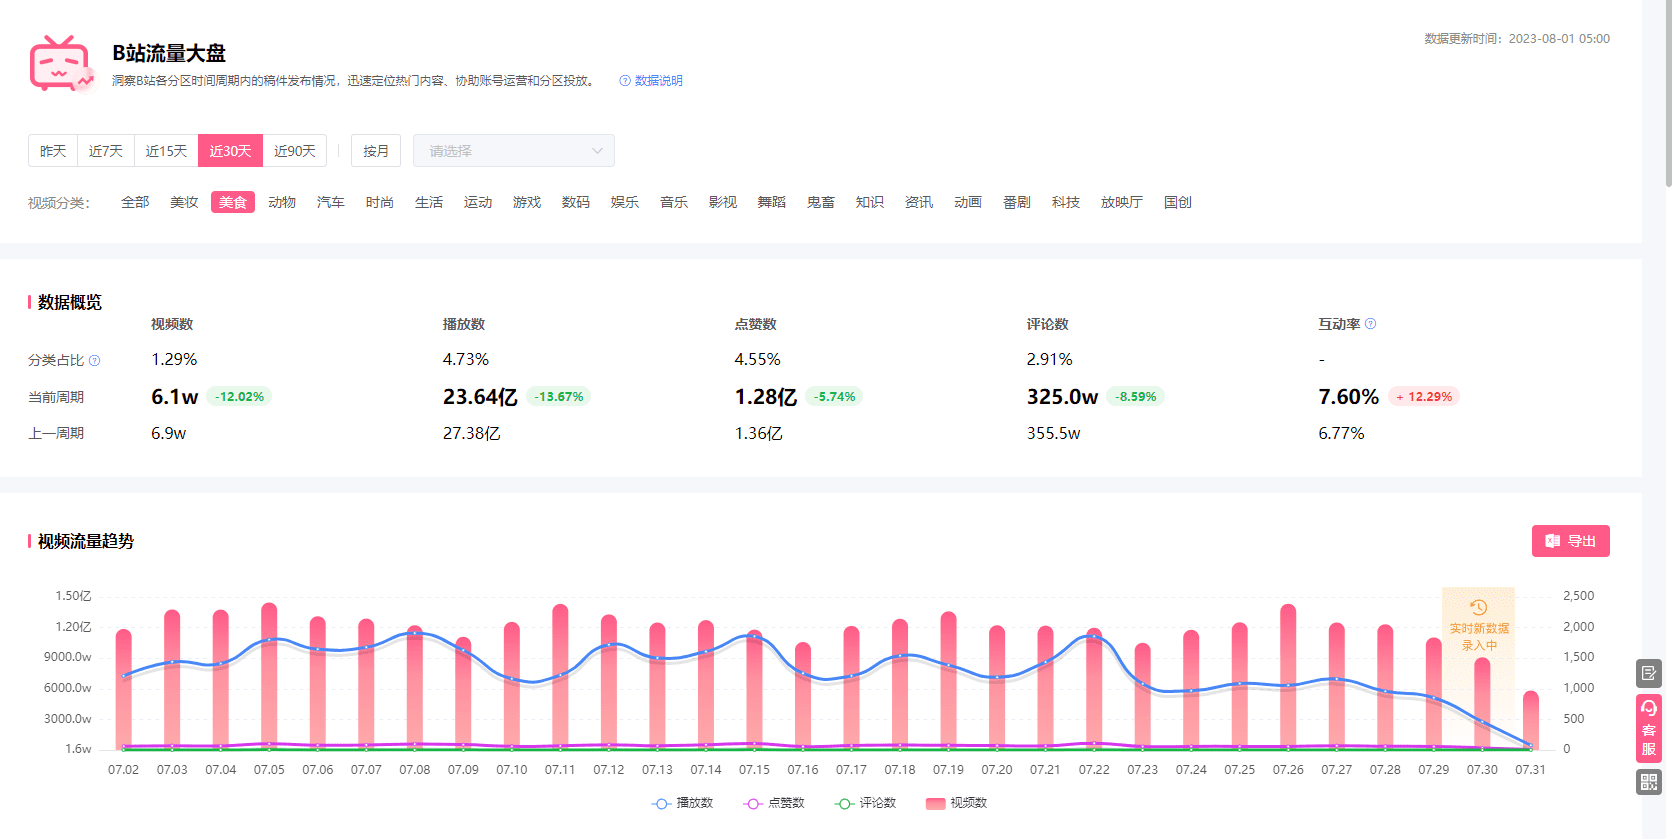Filter by 游戏 video category

[x=527, y=202]
